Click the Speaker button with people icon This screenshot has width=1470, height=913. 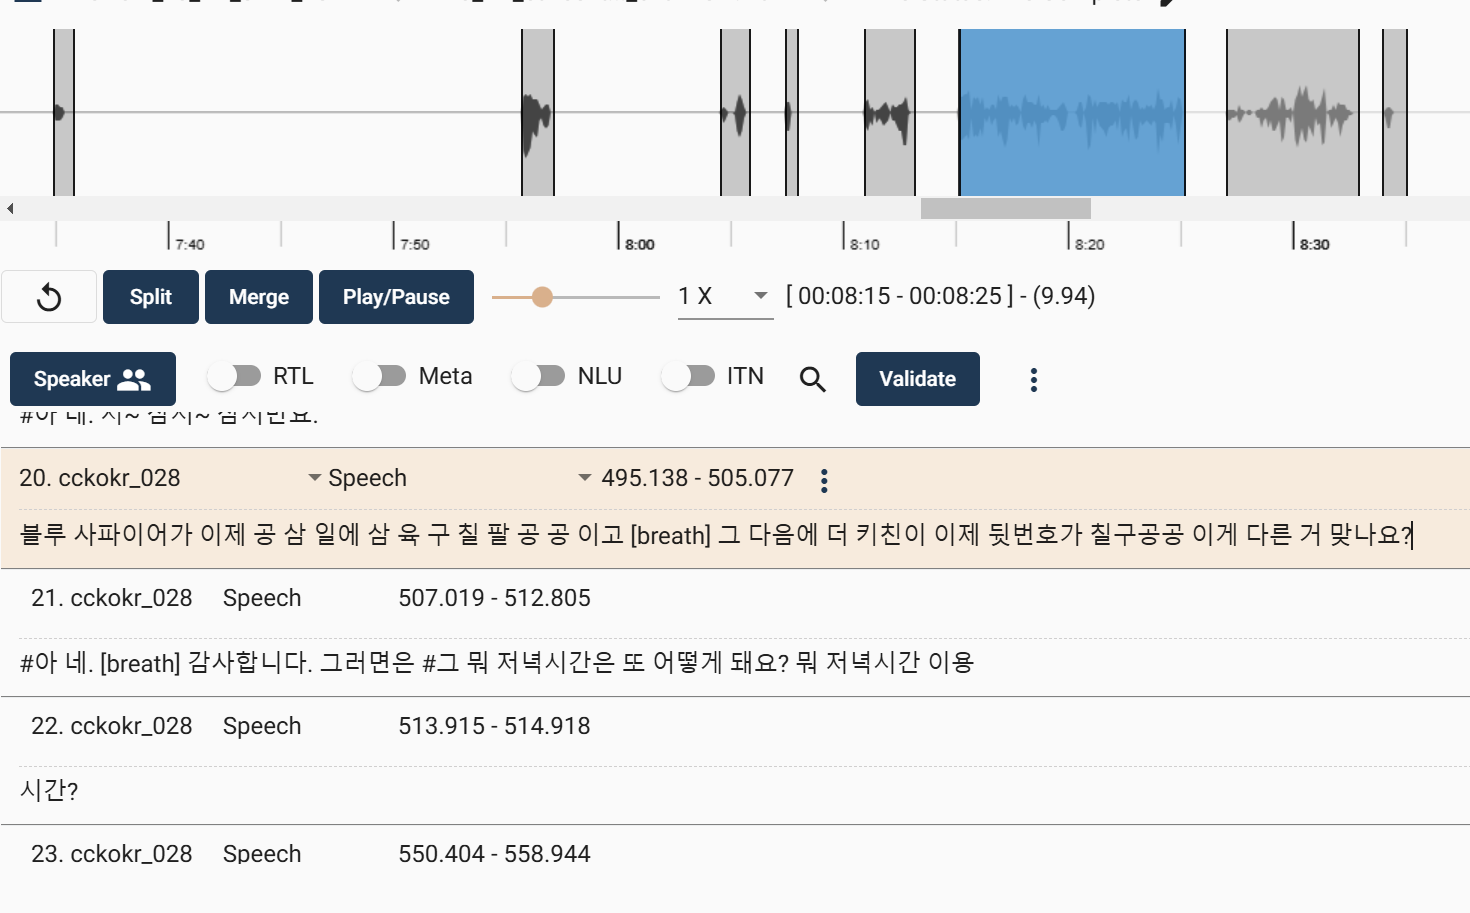coord(93,379)
